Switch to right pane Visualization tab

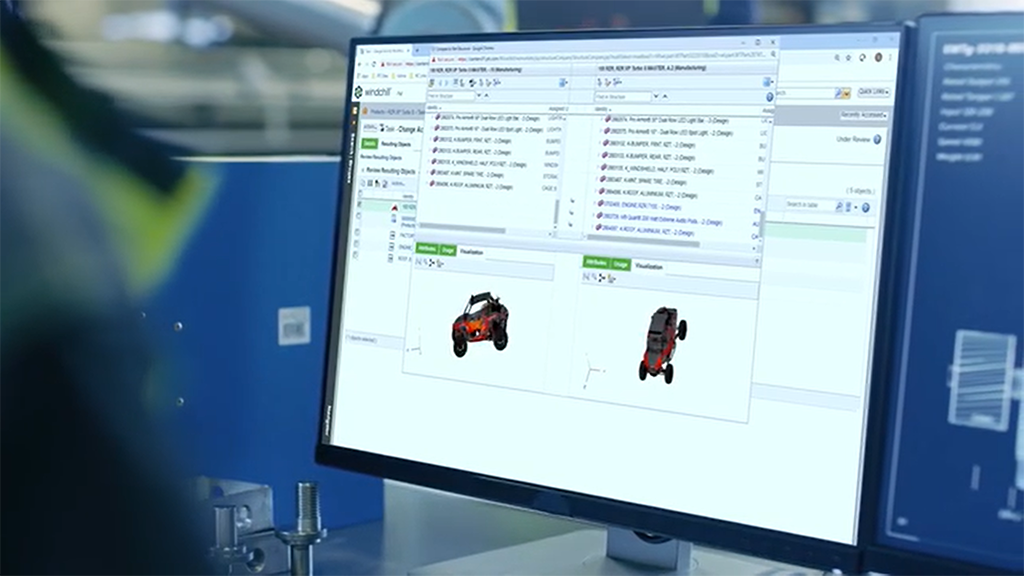648,266
